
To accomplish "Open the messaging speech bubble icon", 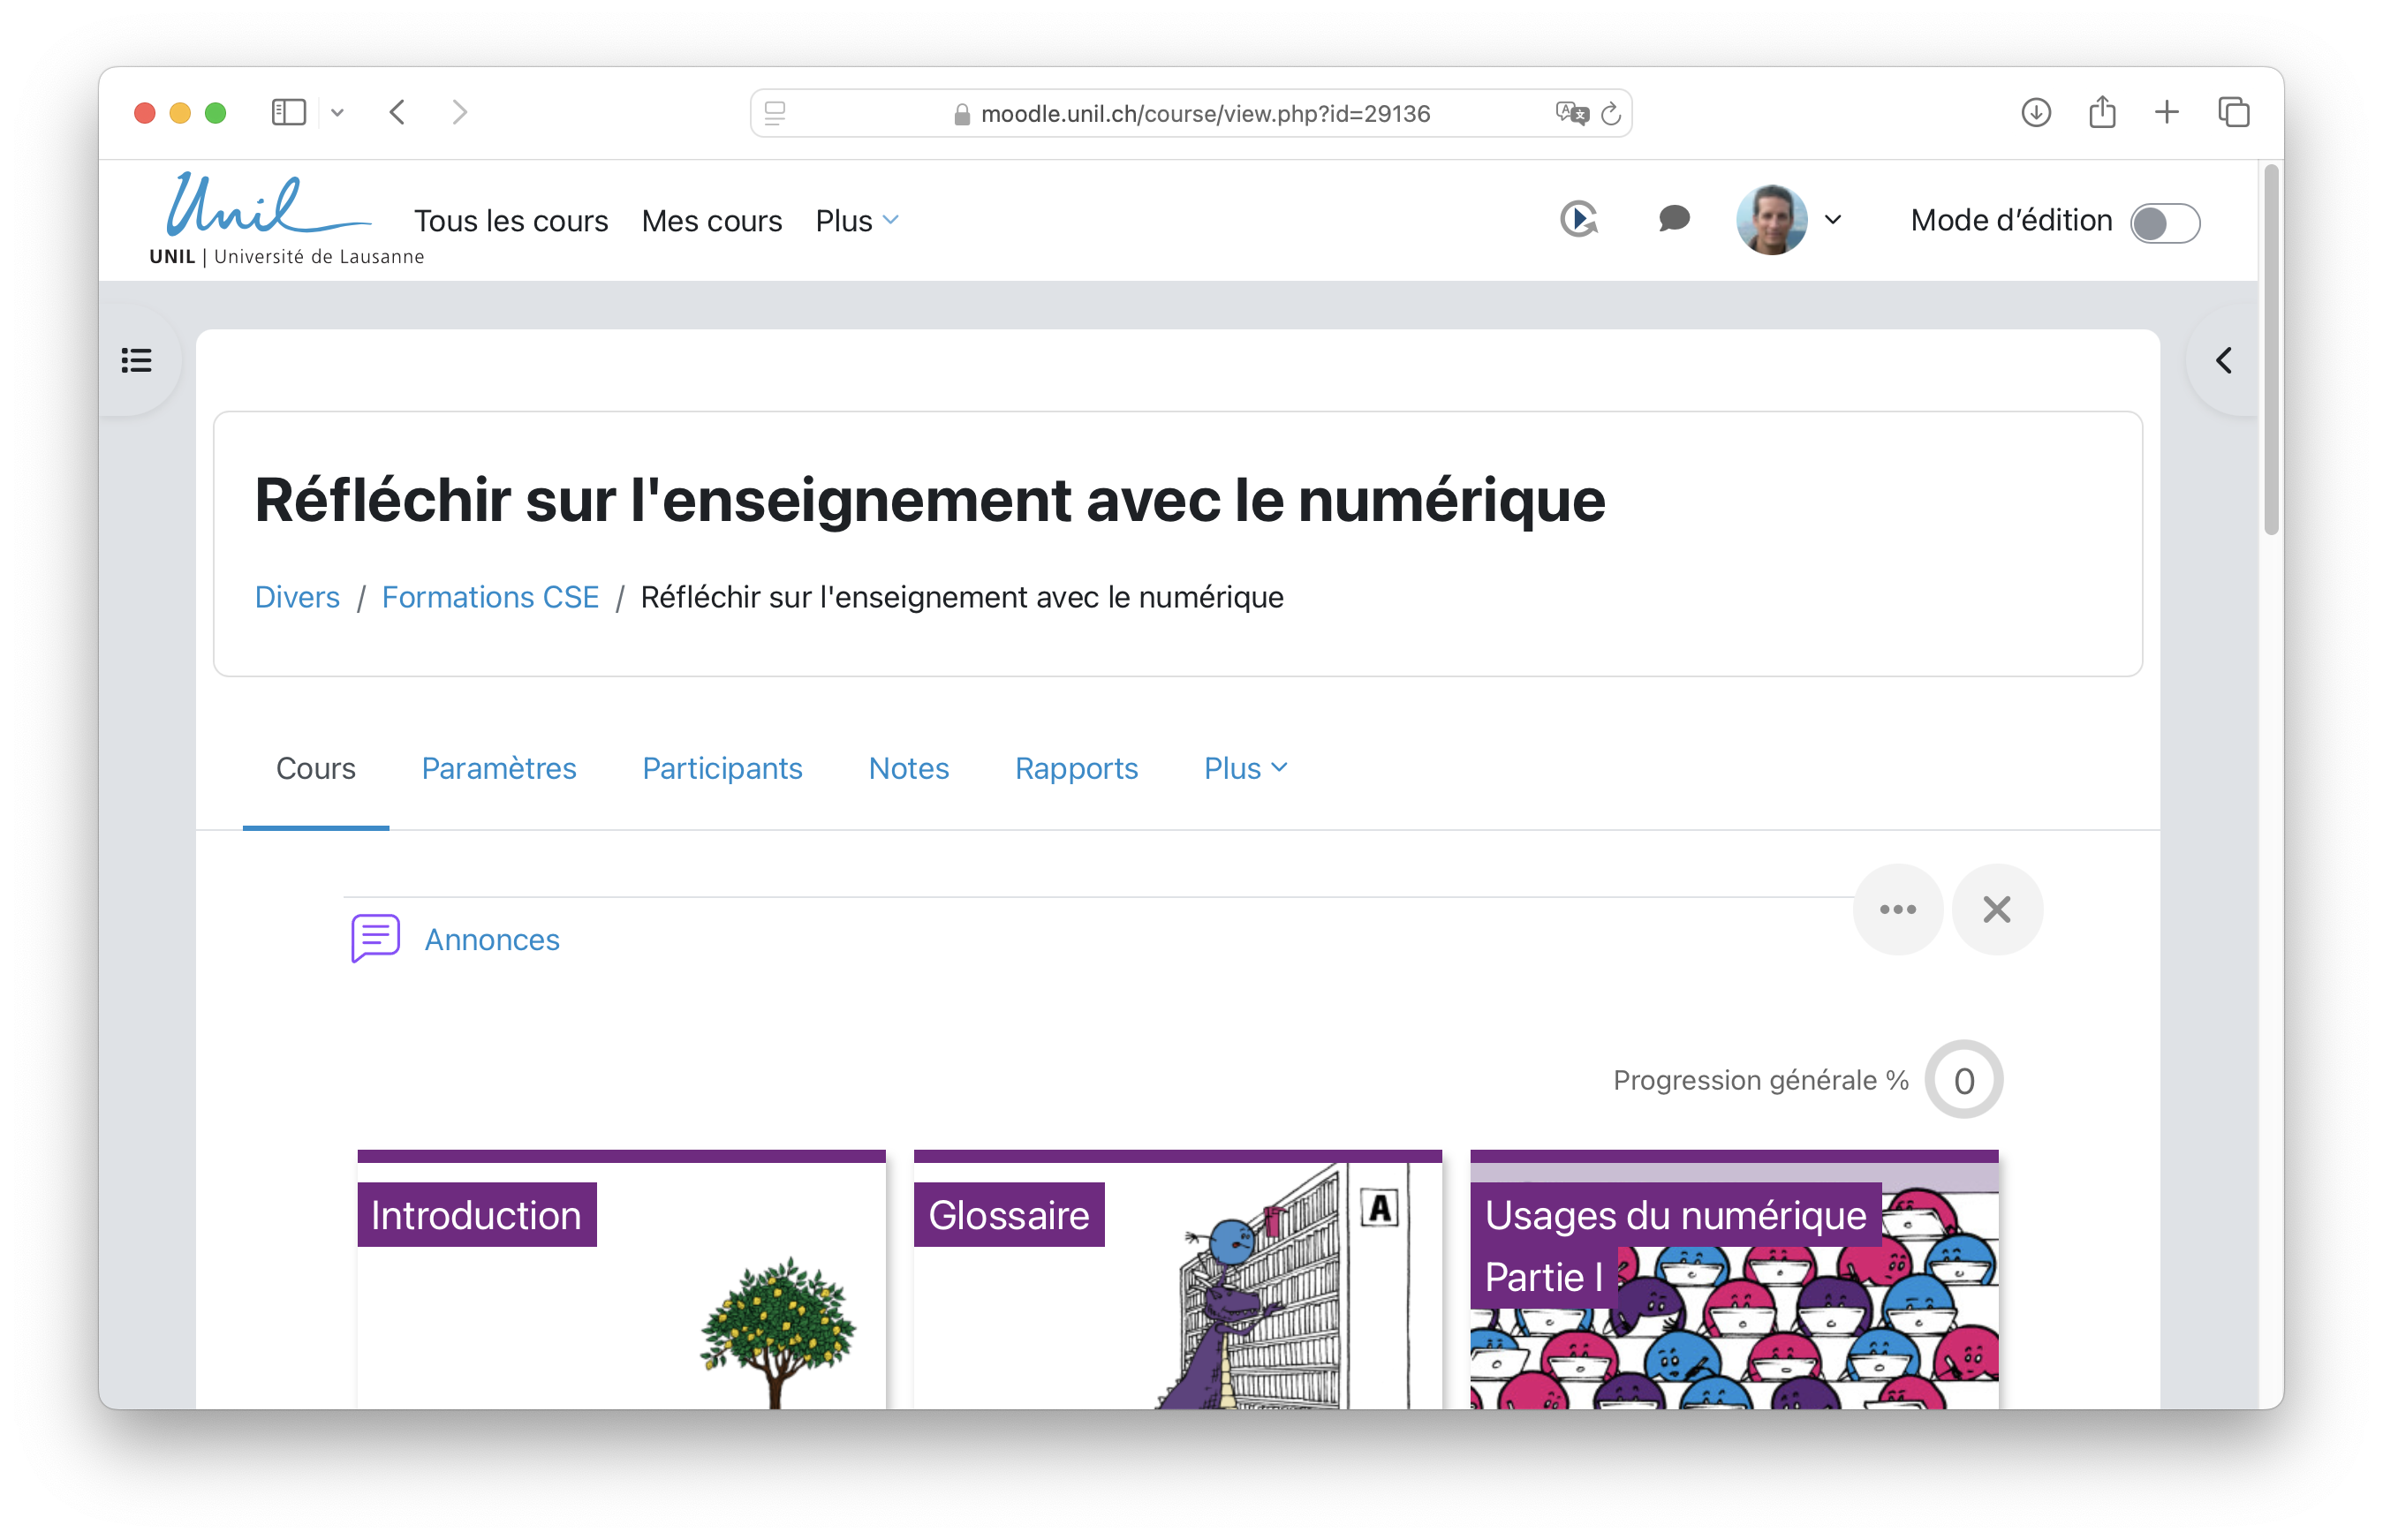I will [1673, 219].
